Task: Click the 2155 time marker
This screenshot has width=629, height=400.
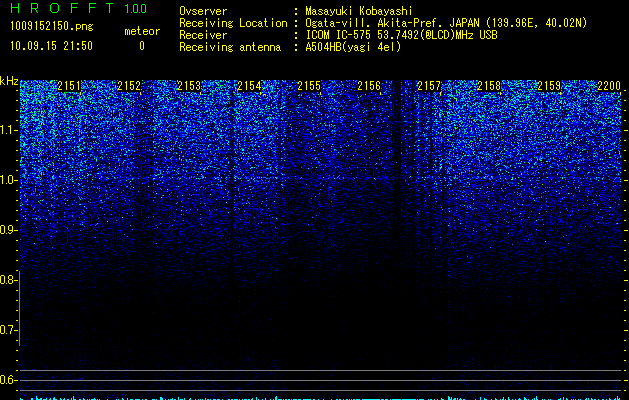Action: point(309,86)
